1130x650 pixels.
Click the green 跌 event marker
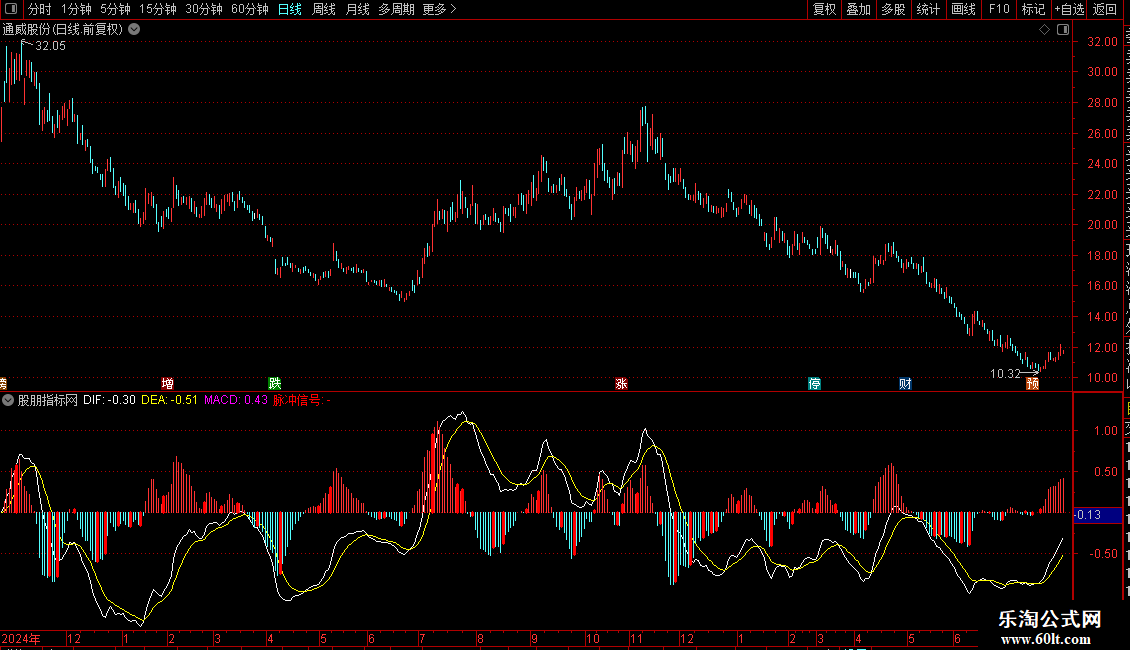point(275,383)
